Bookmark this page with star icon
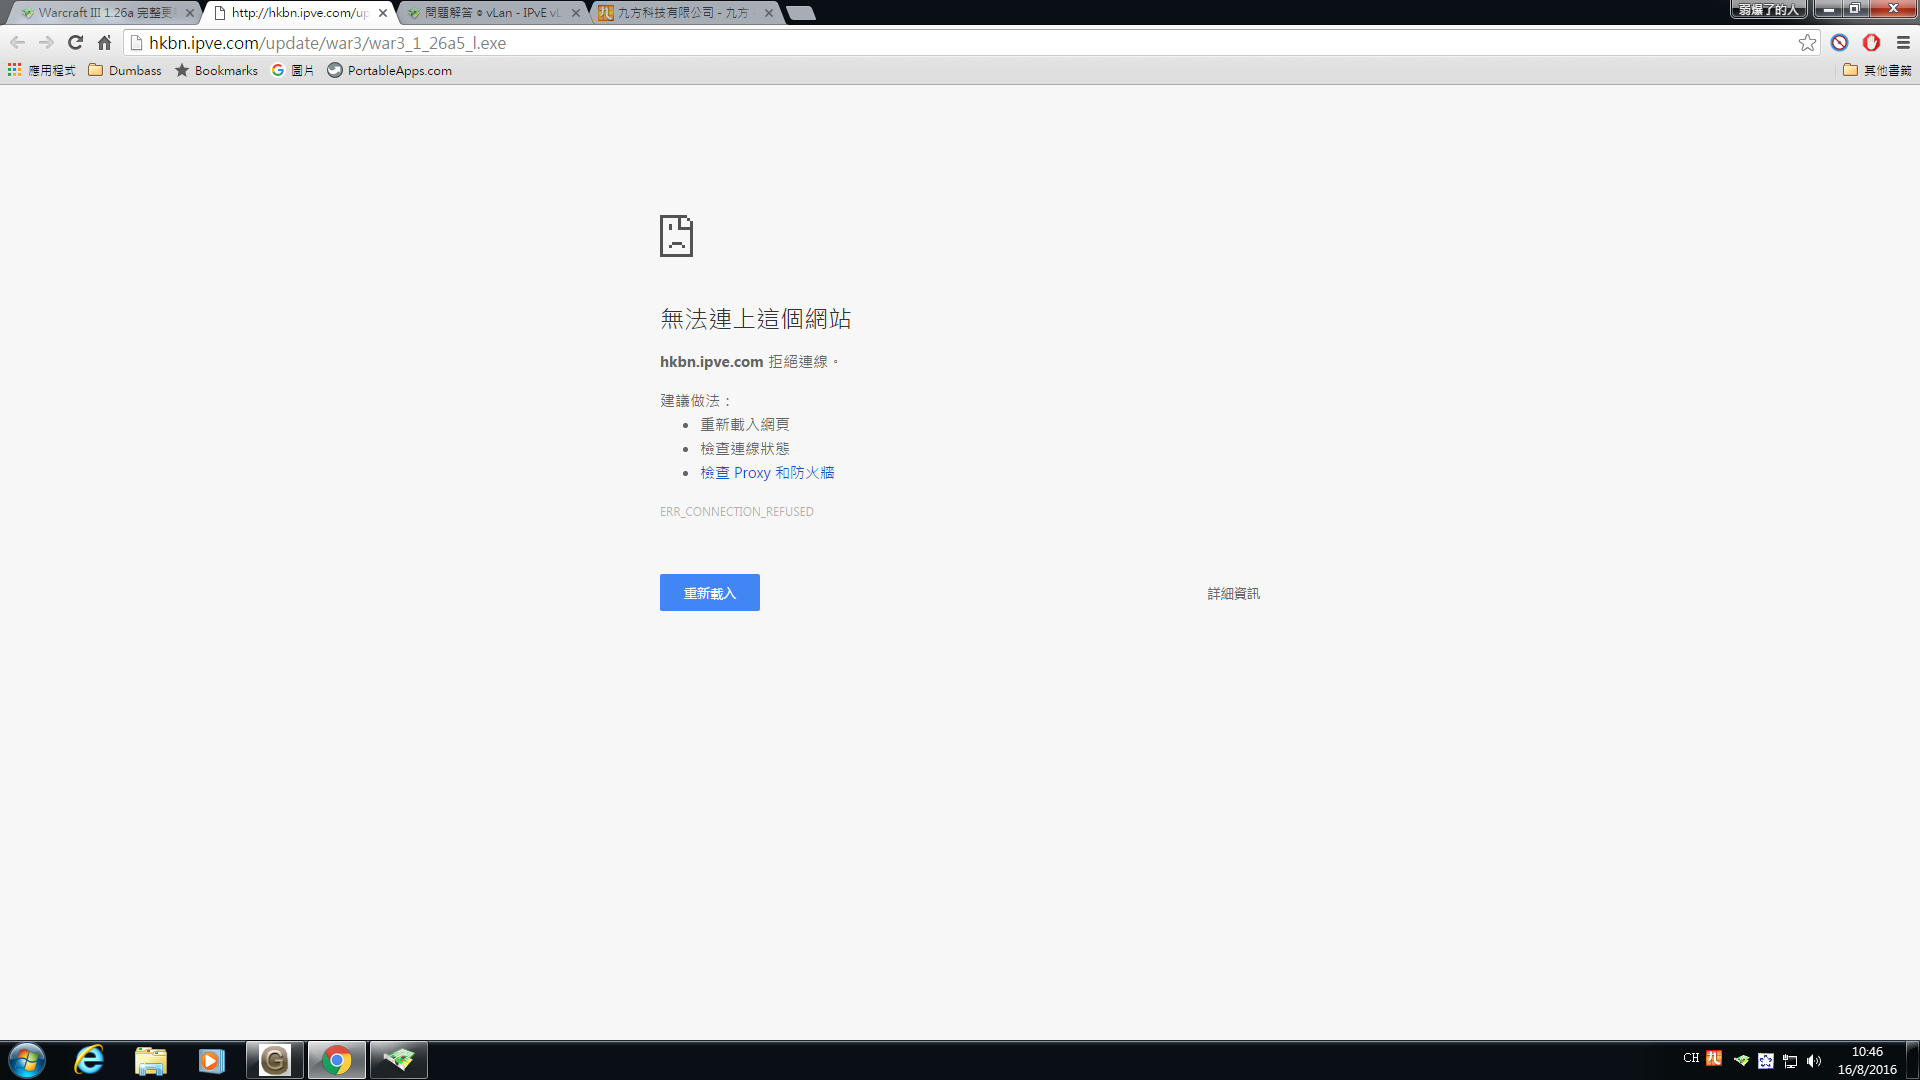The width and height of the screenshot is (1920, 1080). (1807, 43)
